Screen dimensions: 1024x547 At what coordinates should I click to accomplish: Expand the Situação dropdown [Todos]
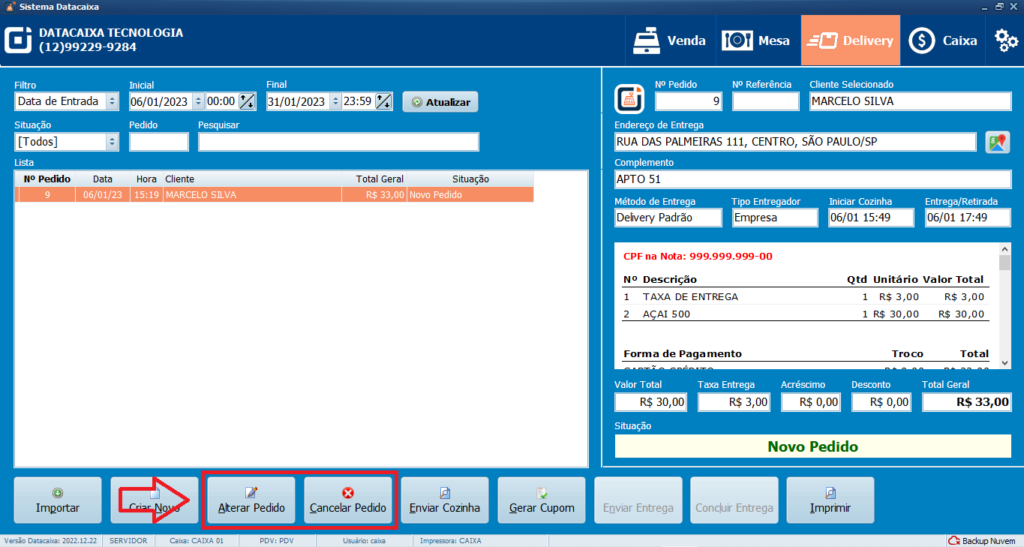click(x=66, y=142)
